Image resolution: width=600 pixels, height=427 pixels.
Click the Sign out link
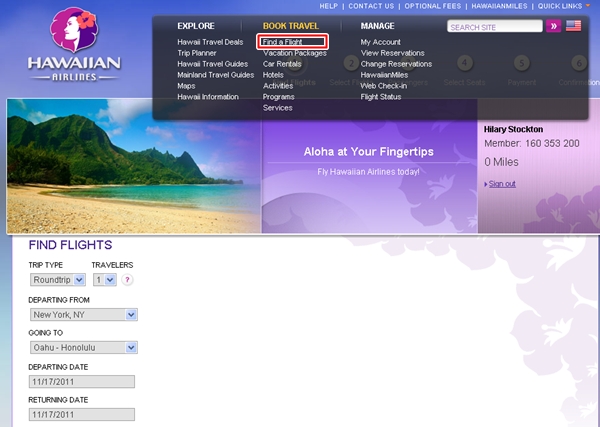pyautogui.click(x=502, y=184)
